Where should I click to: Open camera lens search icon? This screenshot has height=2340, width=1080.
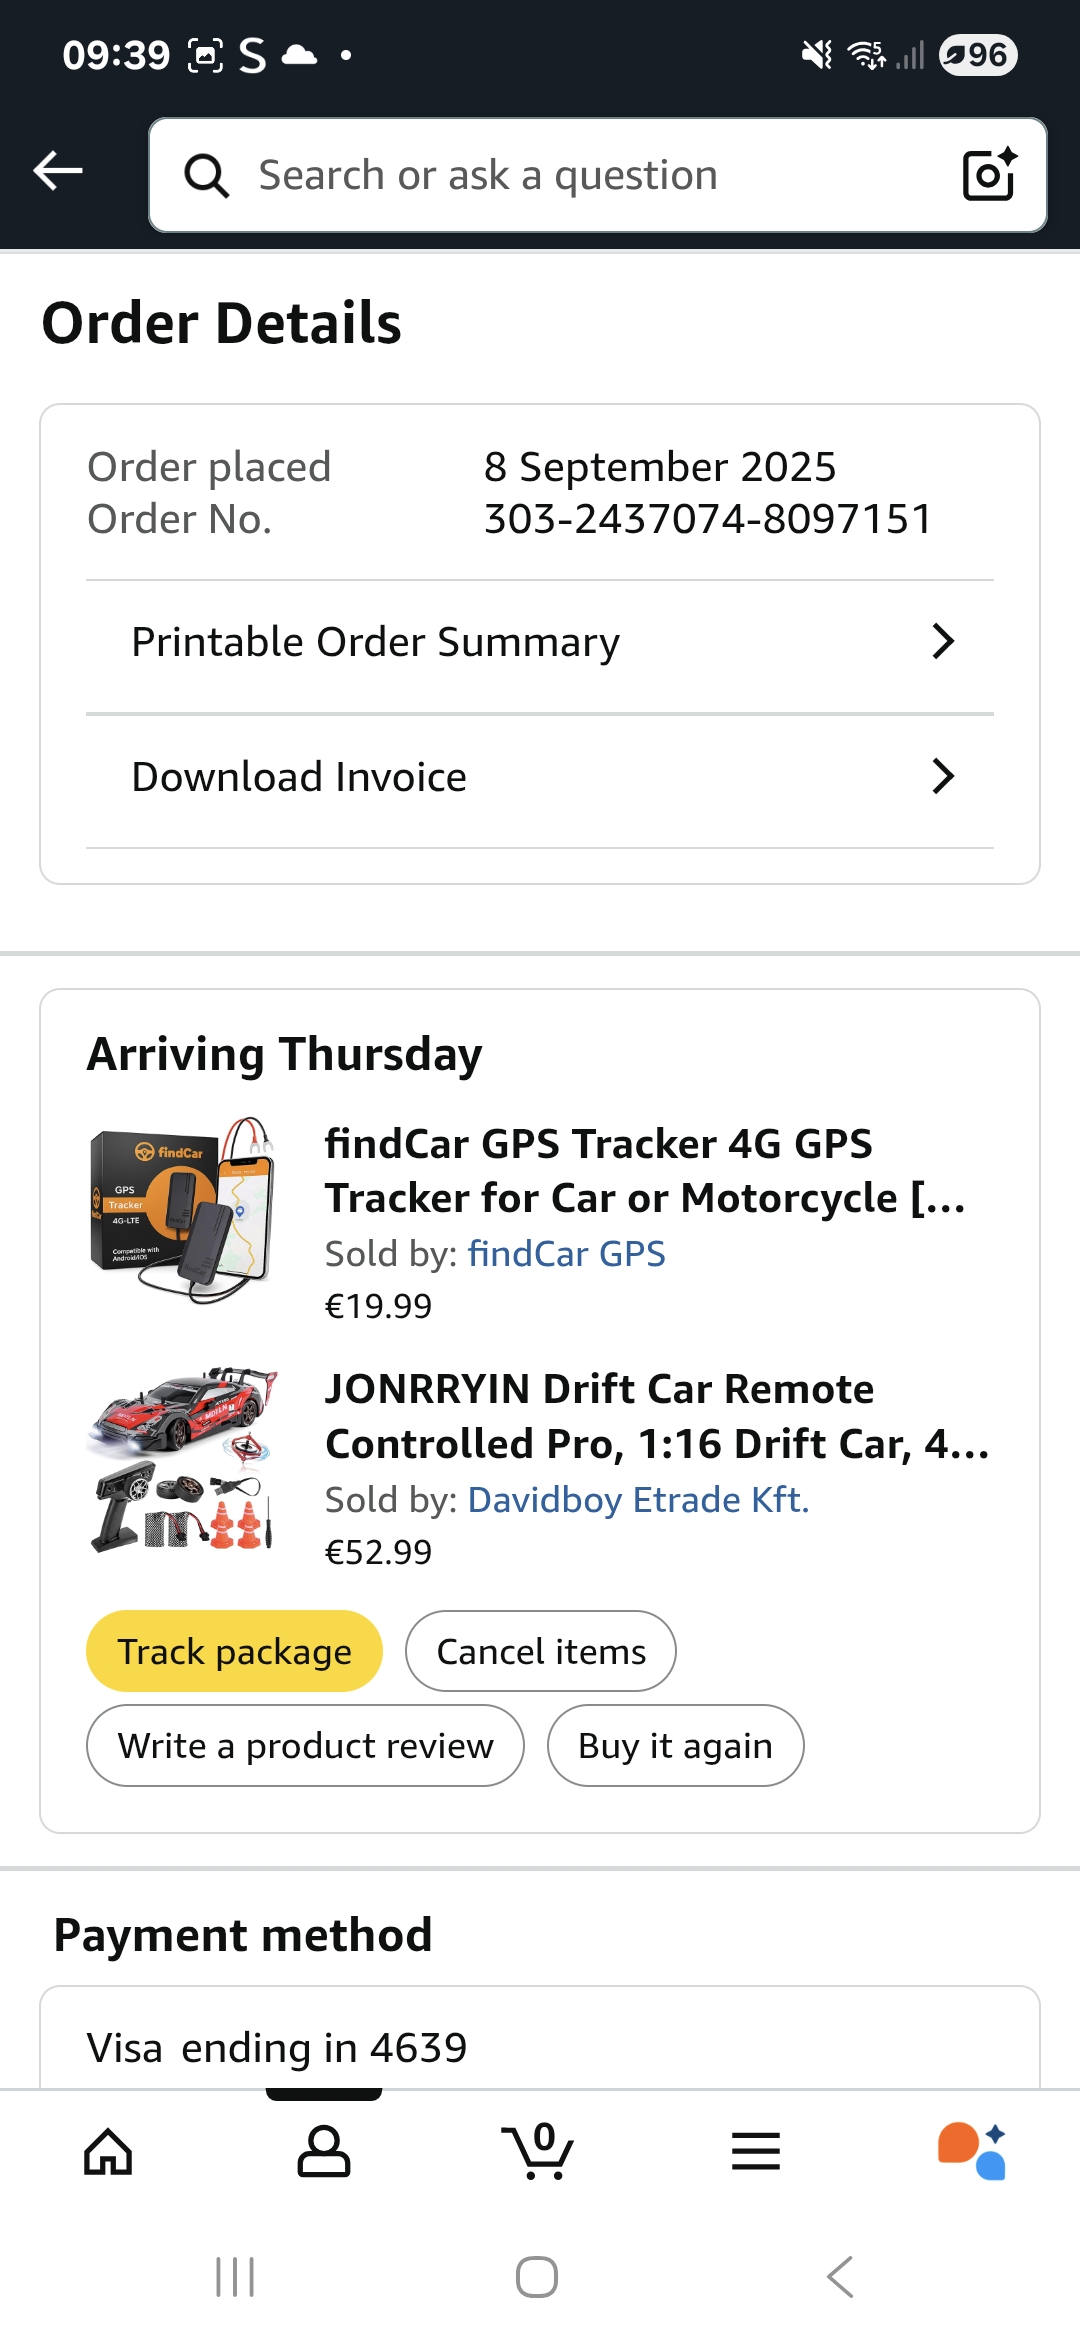point(988,175)
